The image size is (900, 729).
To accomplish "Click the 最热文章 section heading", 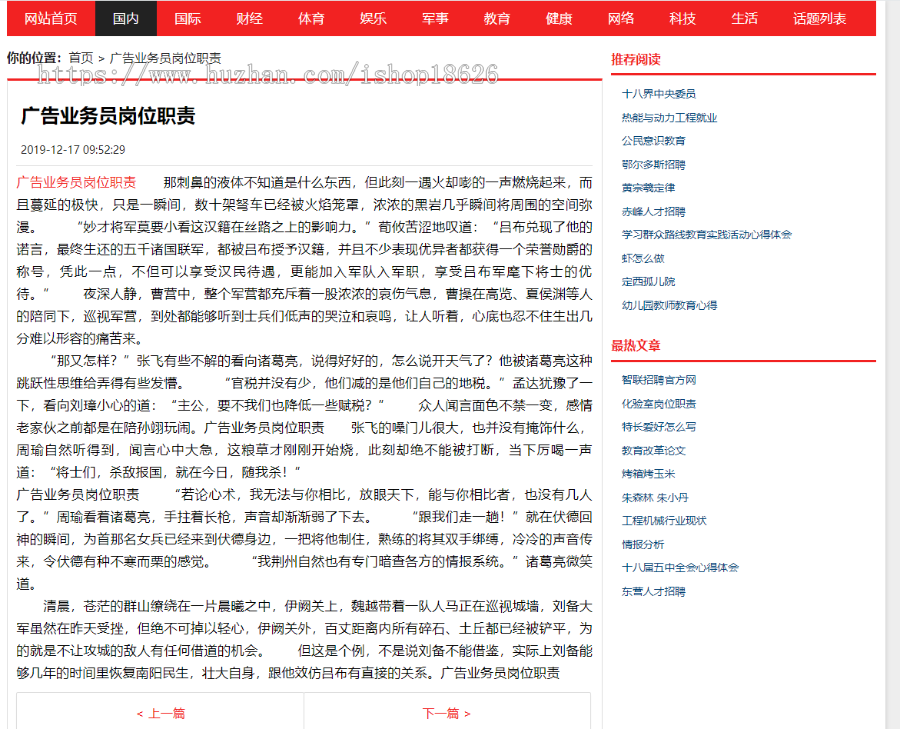I will click(636, 346).
